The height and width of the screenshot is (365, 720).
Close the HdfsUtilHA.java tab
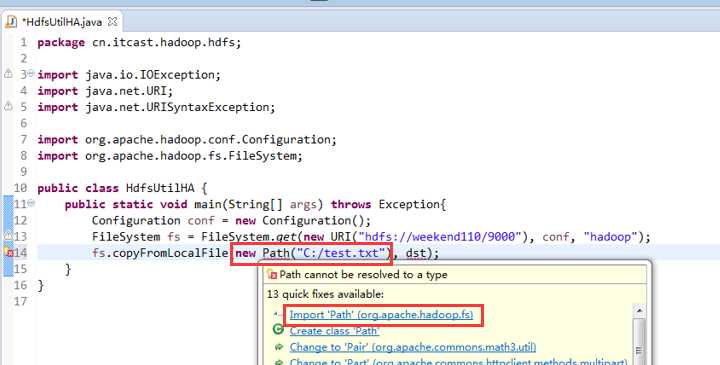point(112,22)
